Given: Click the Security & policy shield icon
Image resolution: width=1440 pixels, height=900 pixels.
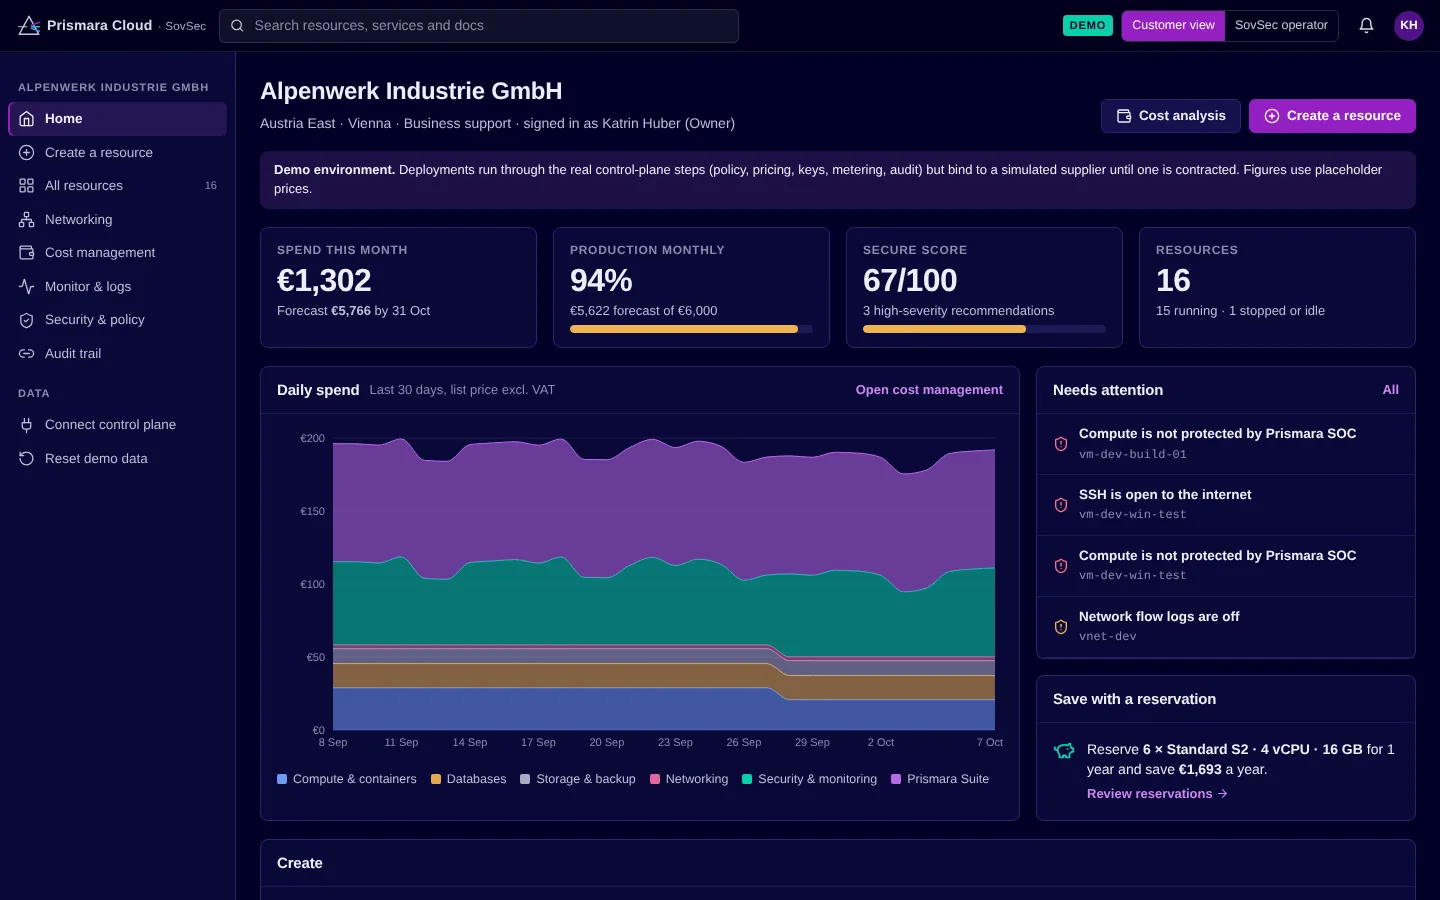Looking at the screenshot, I should pos(27,320).
